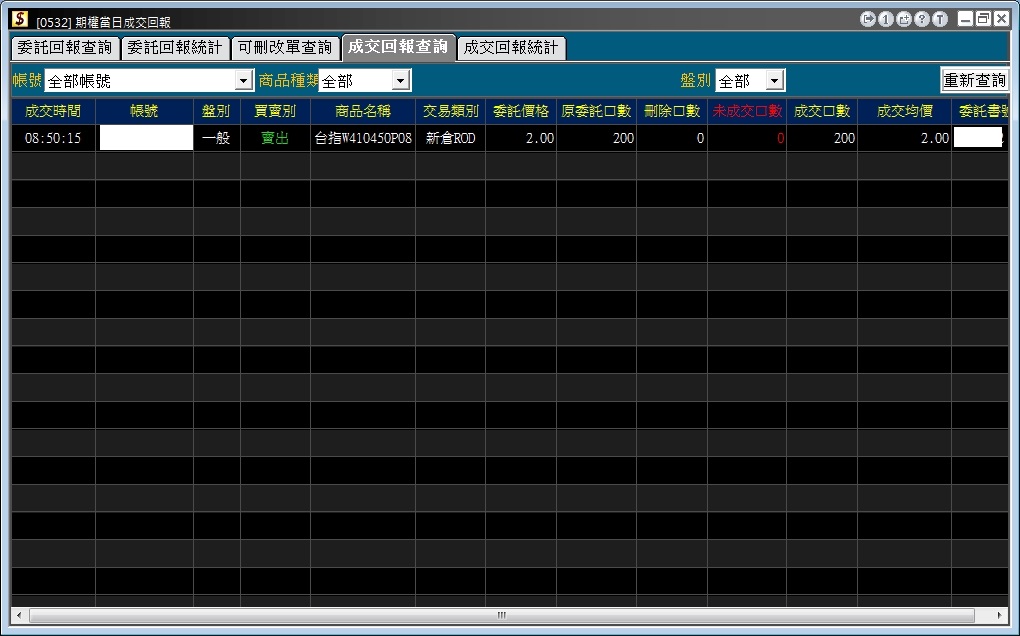The width and height of the screenshot is (1020, 636).
Task: Expand the 盤別 dropdown arrow
Action: 774,81
